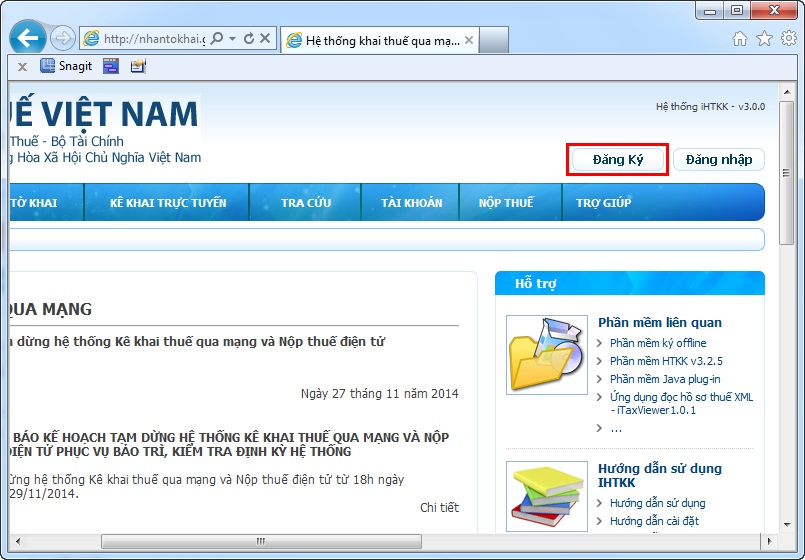Image resolution: width=805 pixels, height=560 pixels.
Task: Open the Tools gear menu
Action: tap(789, 38)
